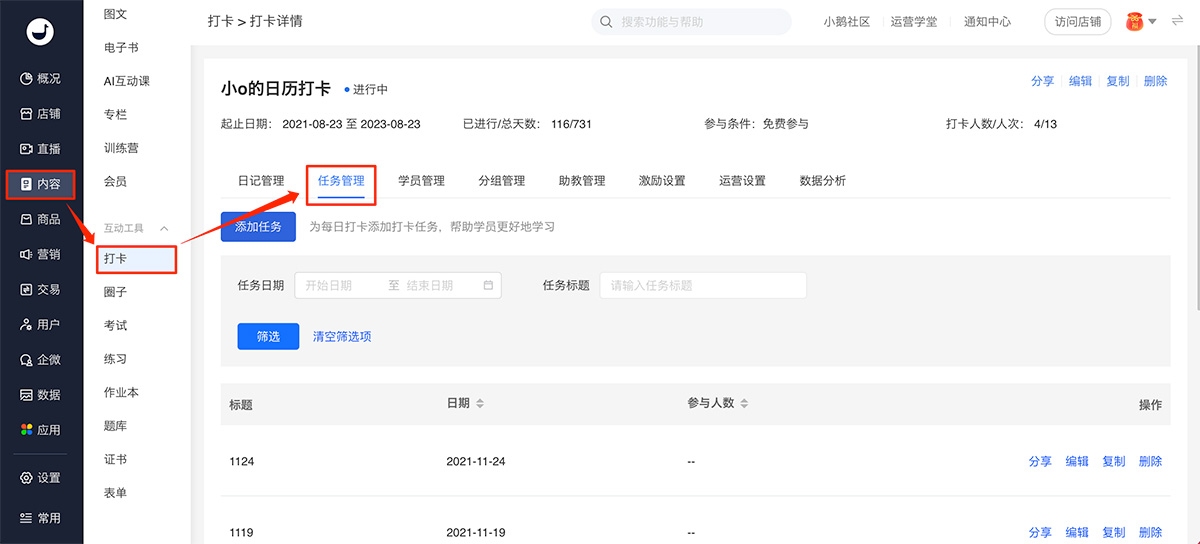Open 设置 settings in left sidebar
The width and height of the screenshot is (1200, 544).
point(41,478)
